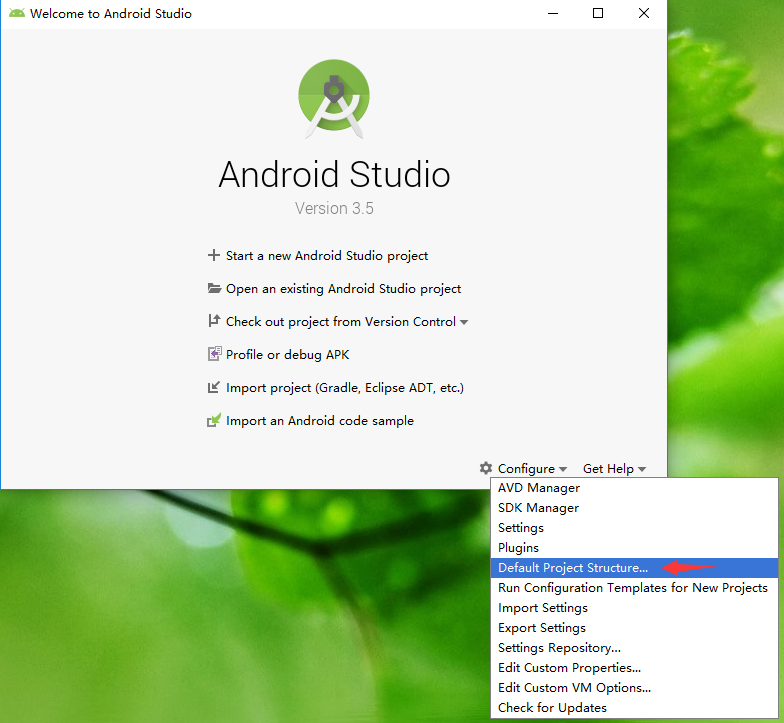Start a new Android Studio project
Viewport: 784px width, 723px height.
click(x=326, y=256)
